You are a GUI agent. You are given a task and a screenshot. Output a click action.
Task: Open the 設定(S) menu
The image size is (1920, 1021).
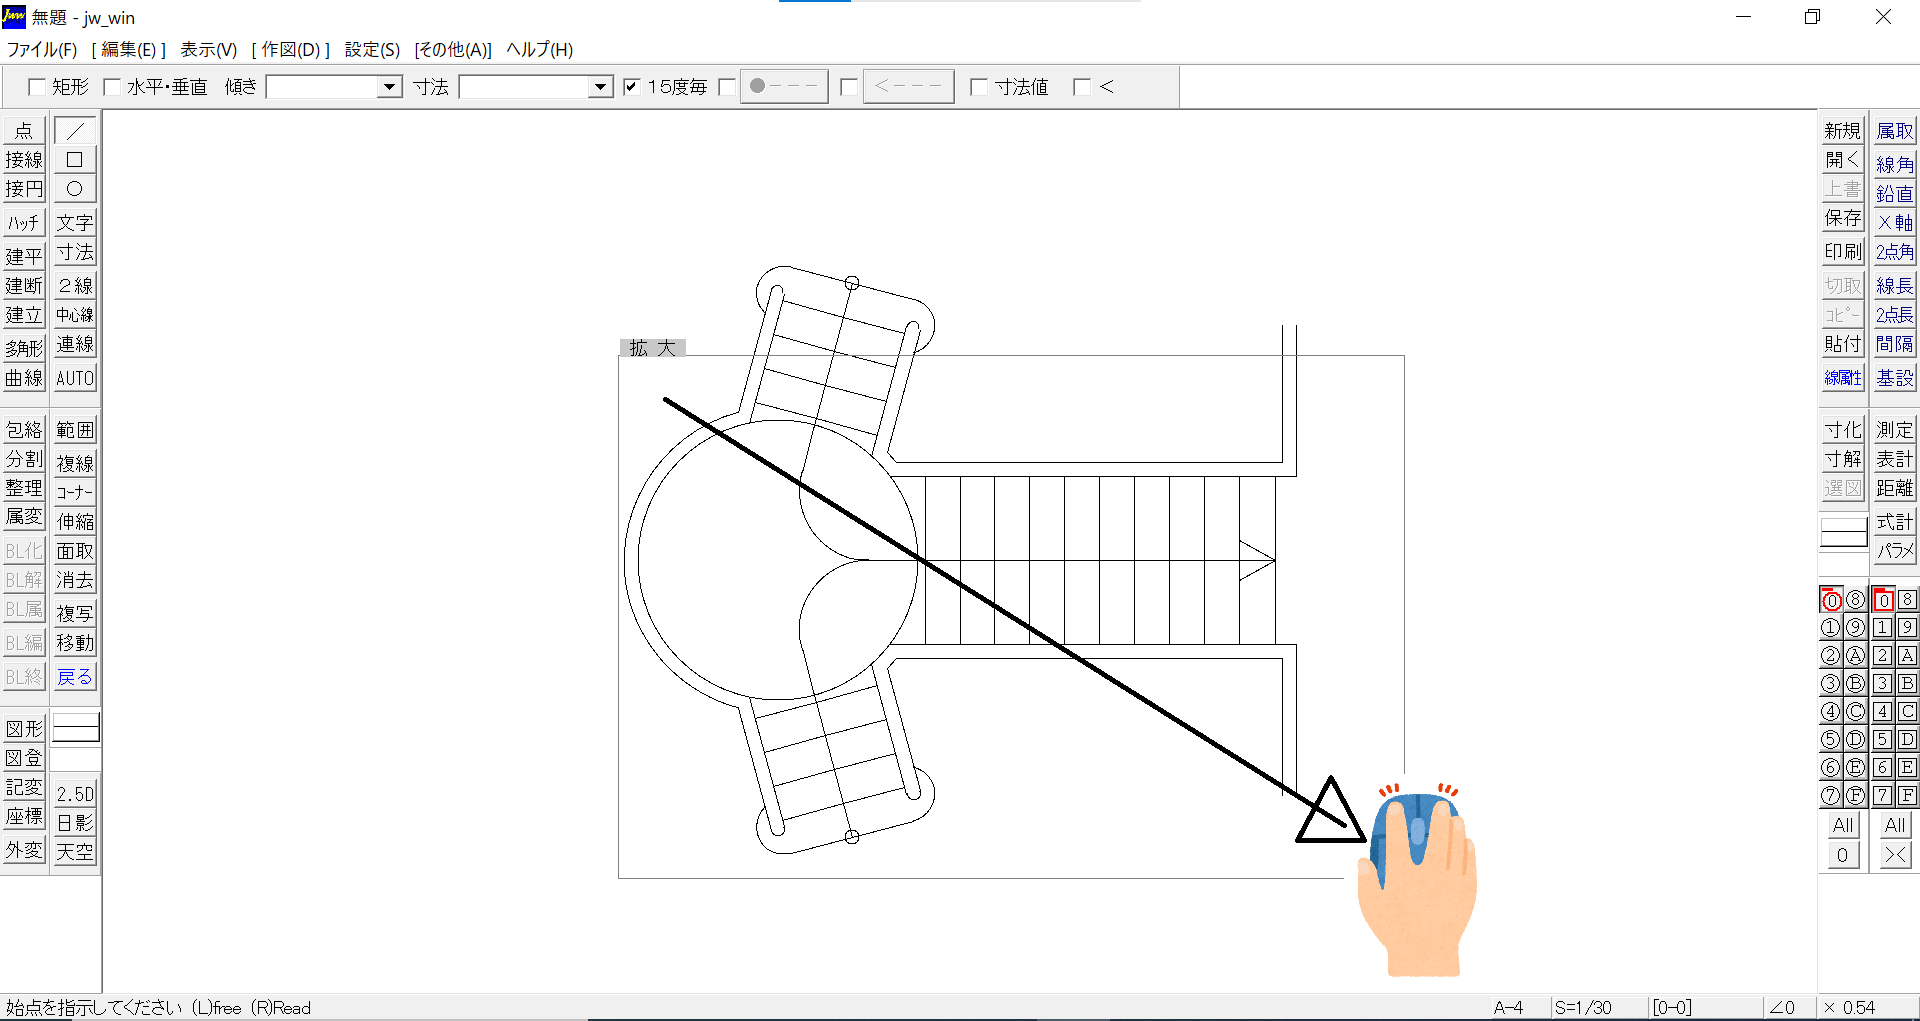click(372, 50)
